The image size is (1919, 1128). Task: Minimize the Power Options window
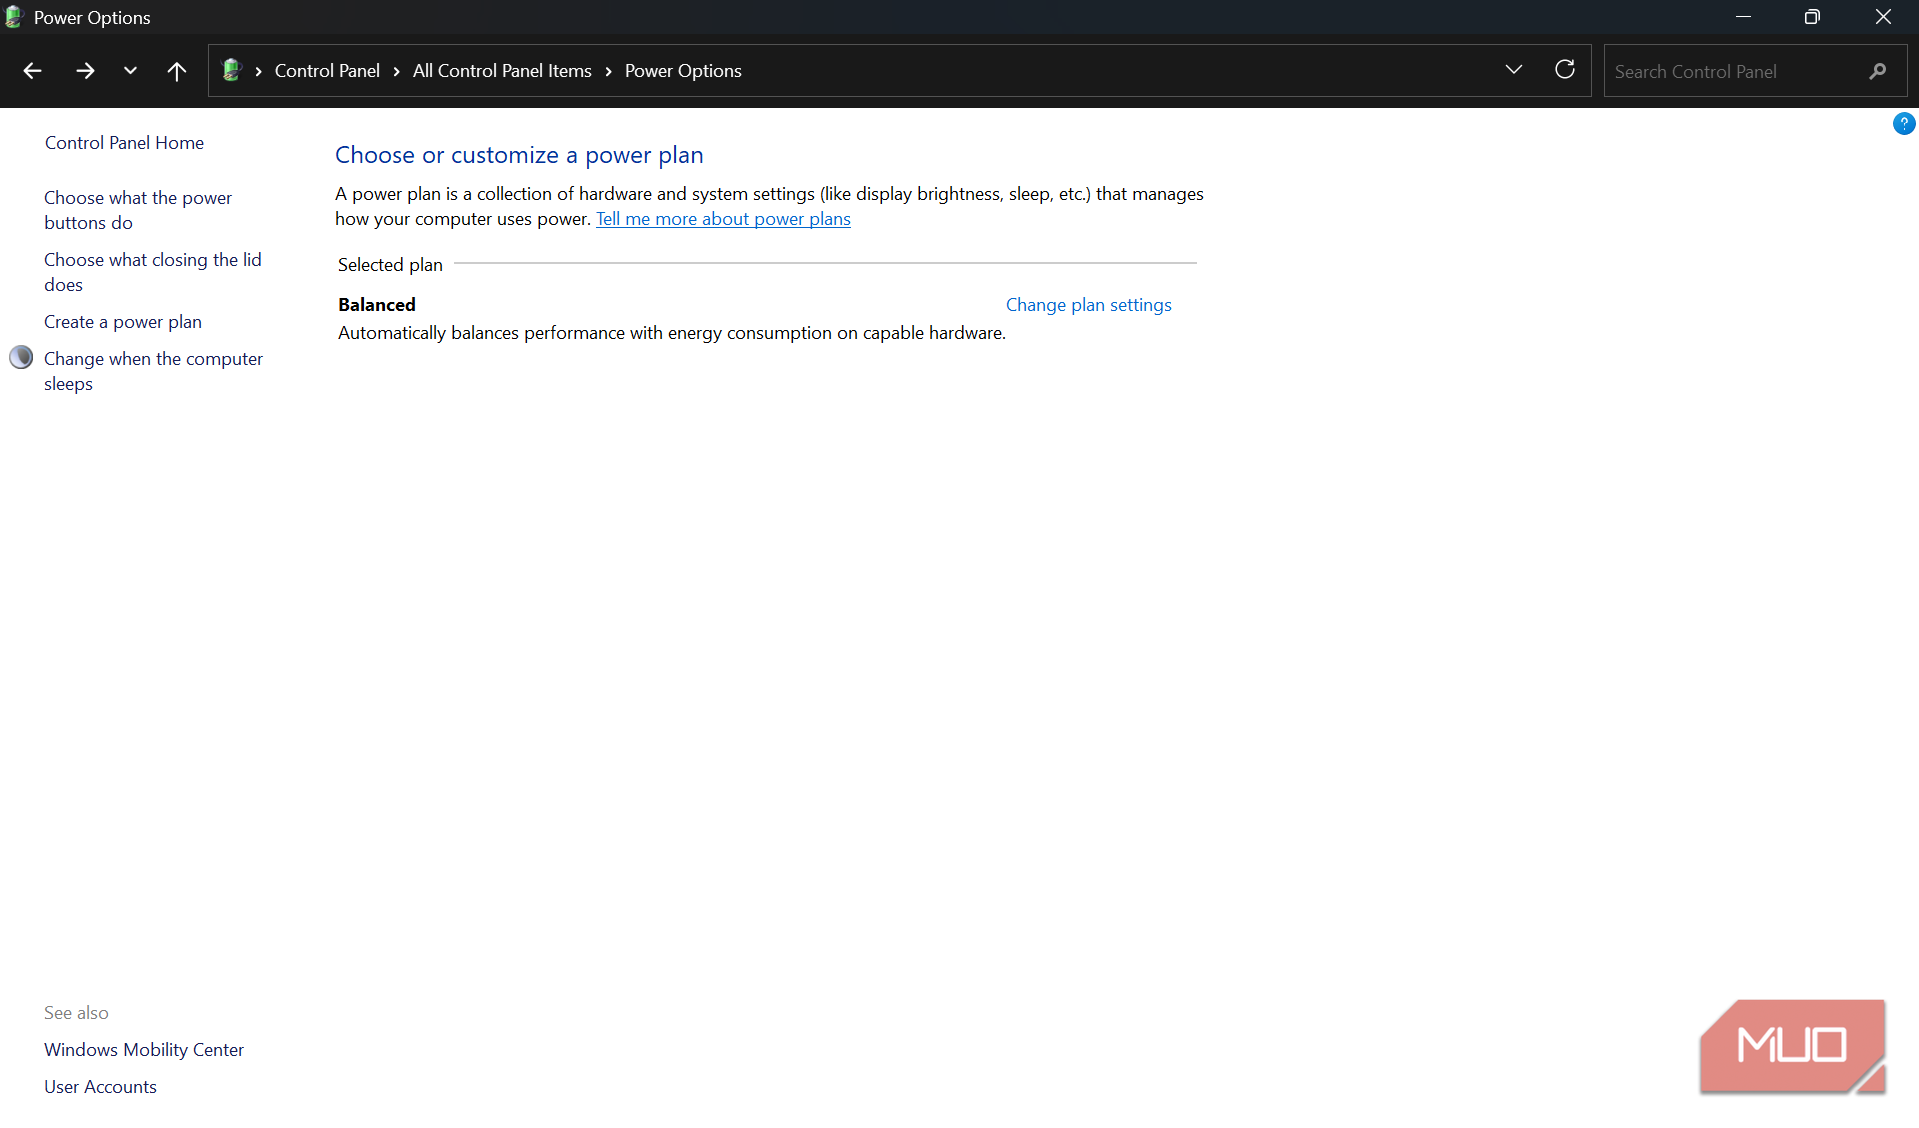tap(1743, 17)
